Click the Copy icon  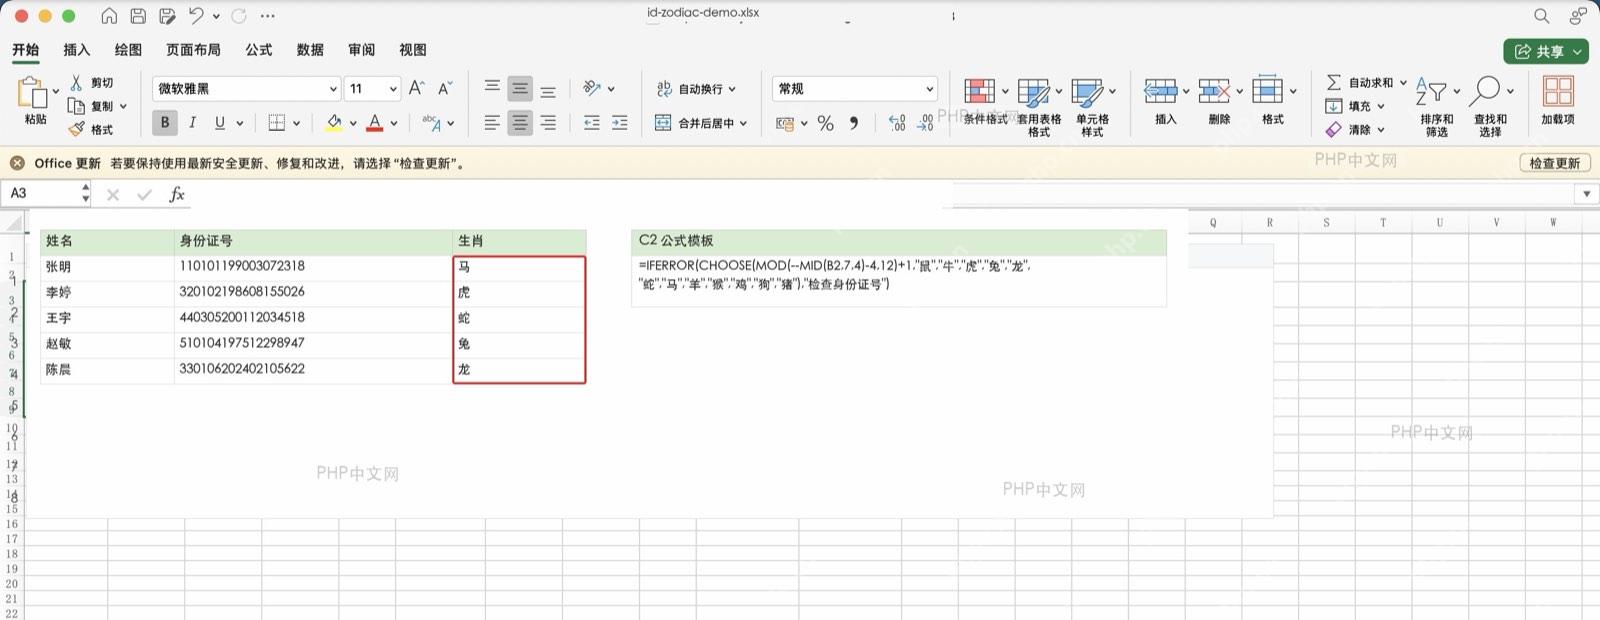(x=76, y=106)
